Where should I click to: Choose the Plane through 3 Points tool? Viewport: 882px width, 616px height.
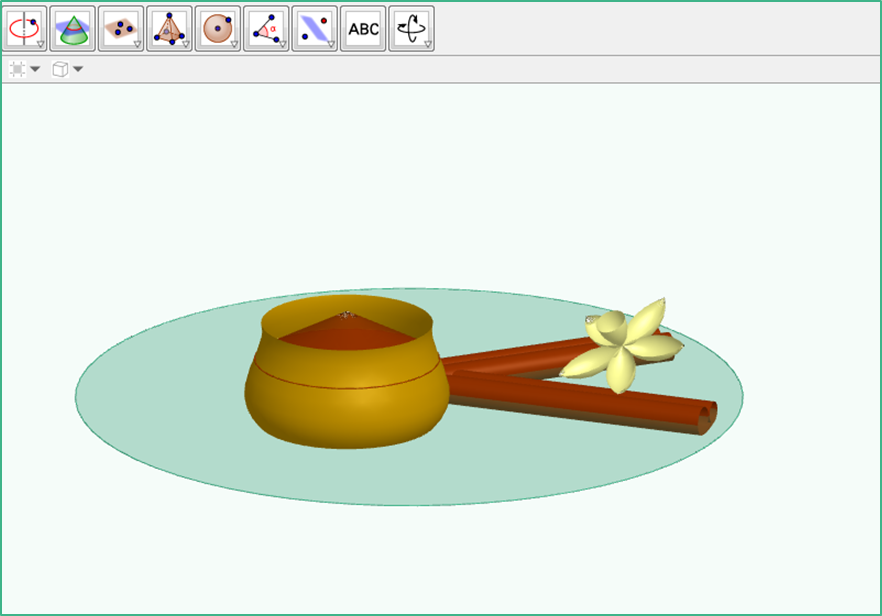tap(121, 29)
